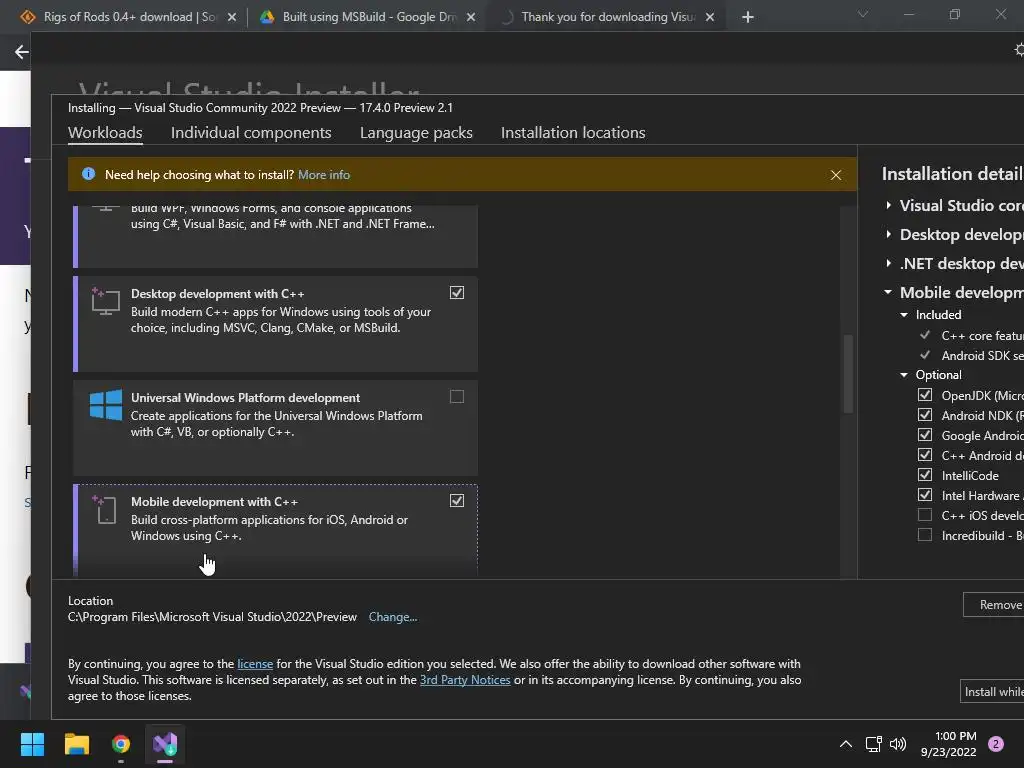The width and height of the screenshot is (1024, 768).
Task: Toggle C++ Android development checkbox
Action: [x=925, y=455]
